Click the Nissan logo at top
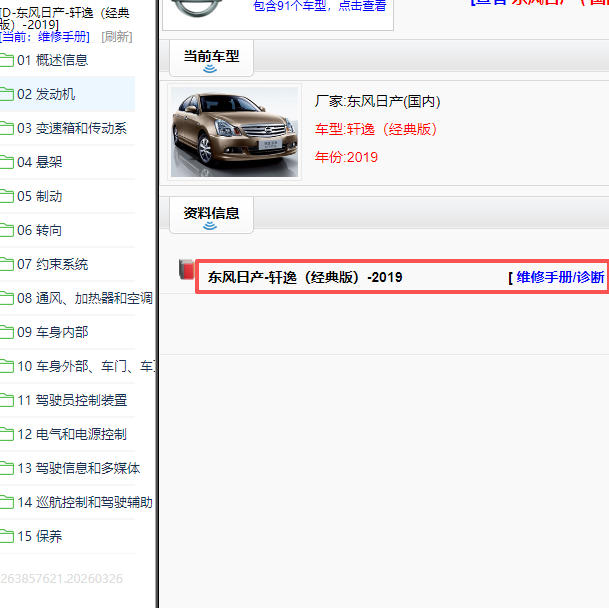The width and height of the screenshot is (609, 608). (x=197, y=8)
